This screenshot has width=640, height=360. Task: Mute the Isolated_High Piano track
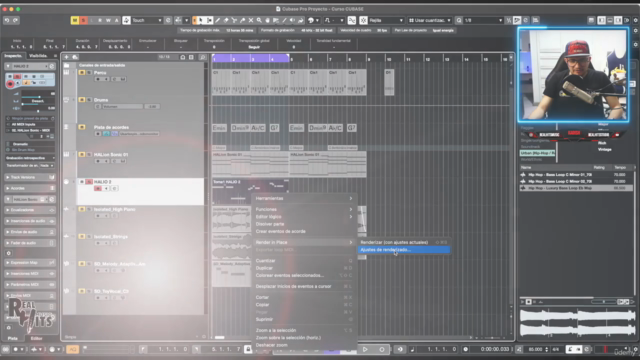82,209
